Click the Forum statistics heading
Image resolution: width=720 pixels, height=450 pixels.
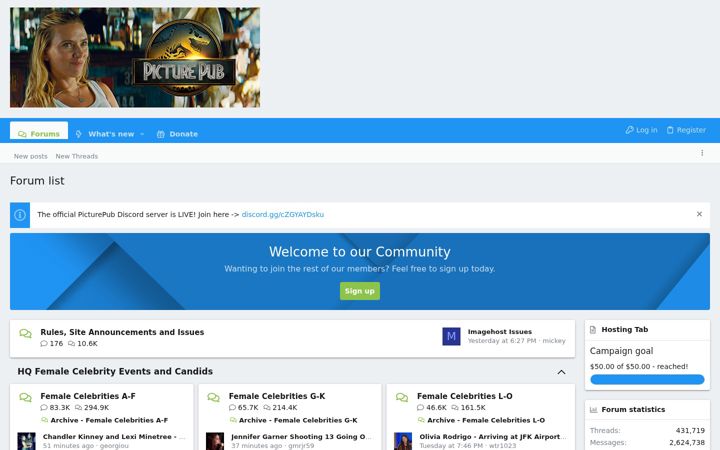click(x=633, y=409)
